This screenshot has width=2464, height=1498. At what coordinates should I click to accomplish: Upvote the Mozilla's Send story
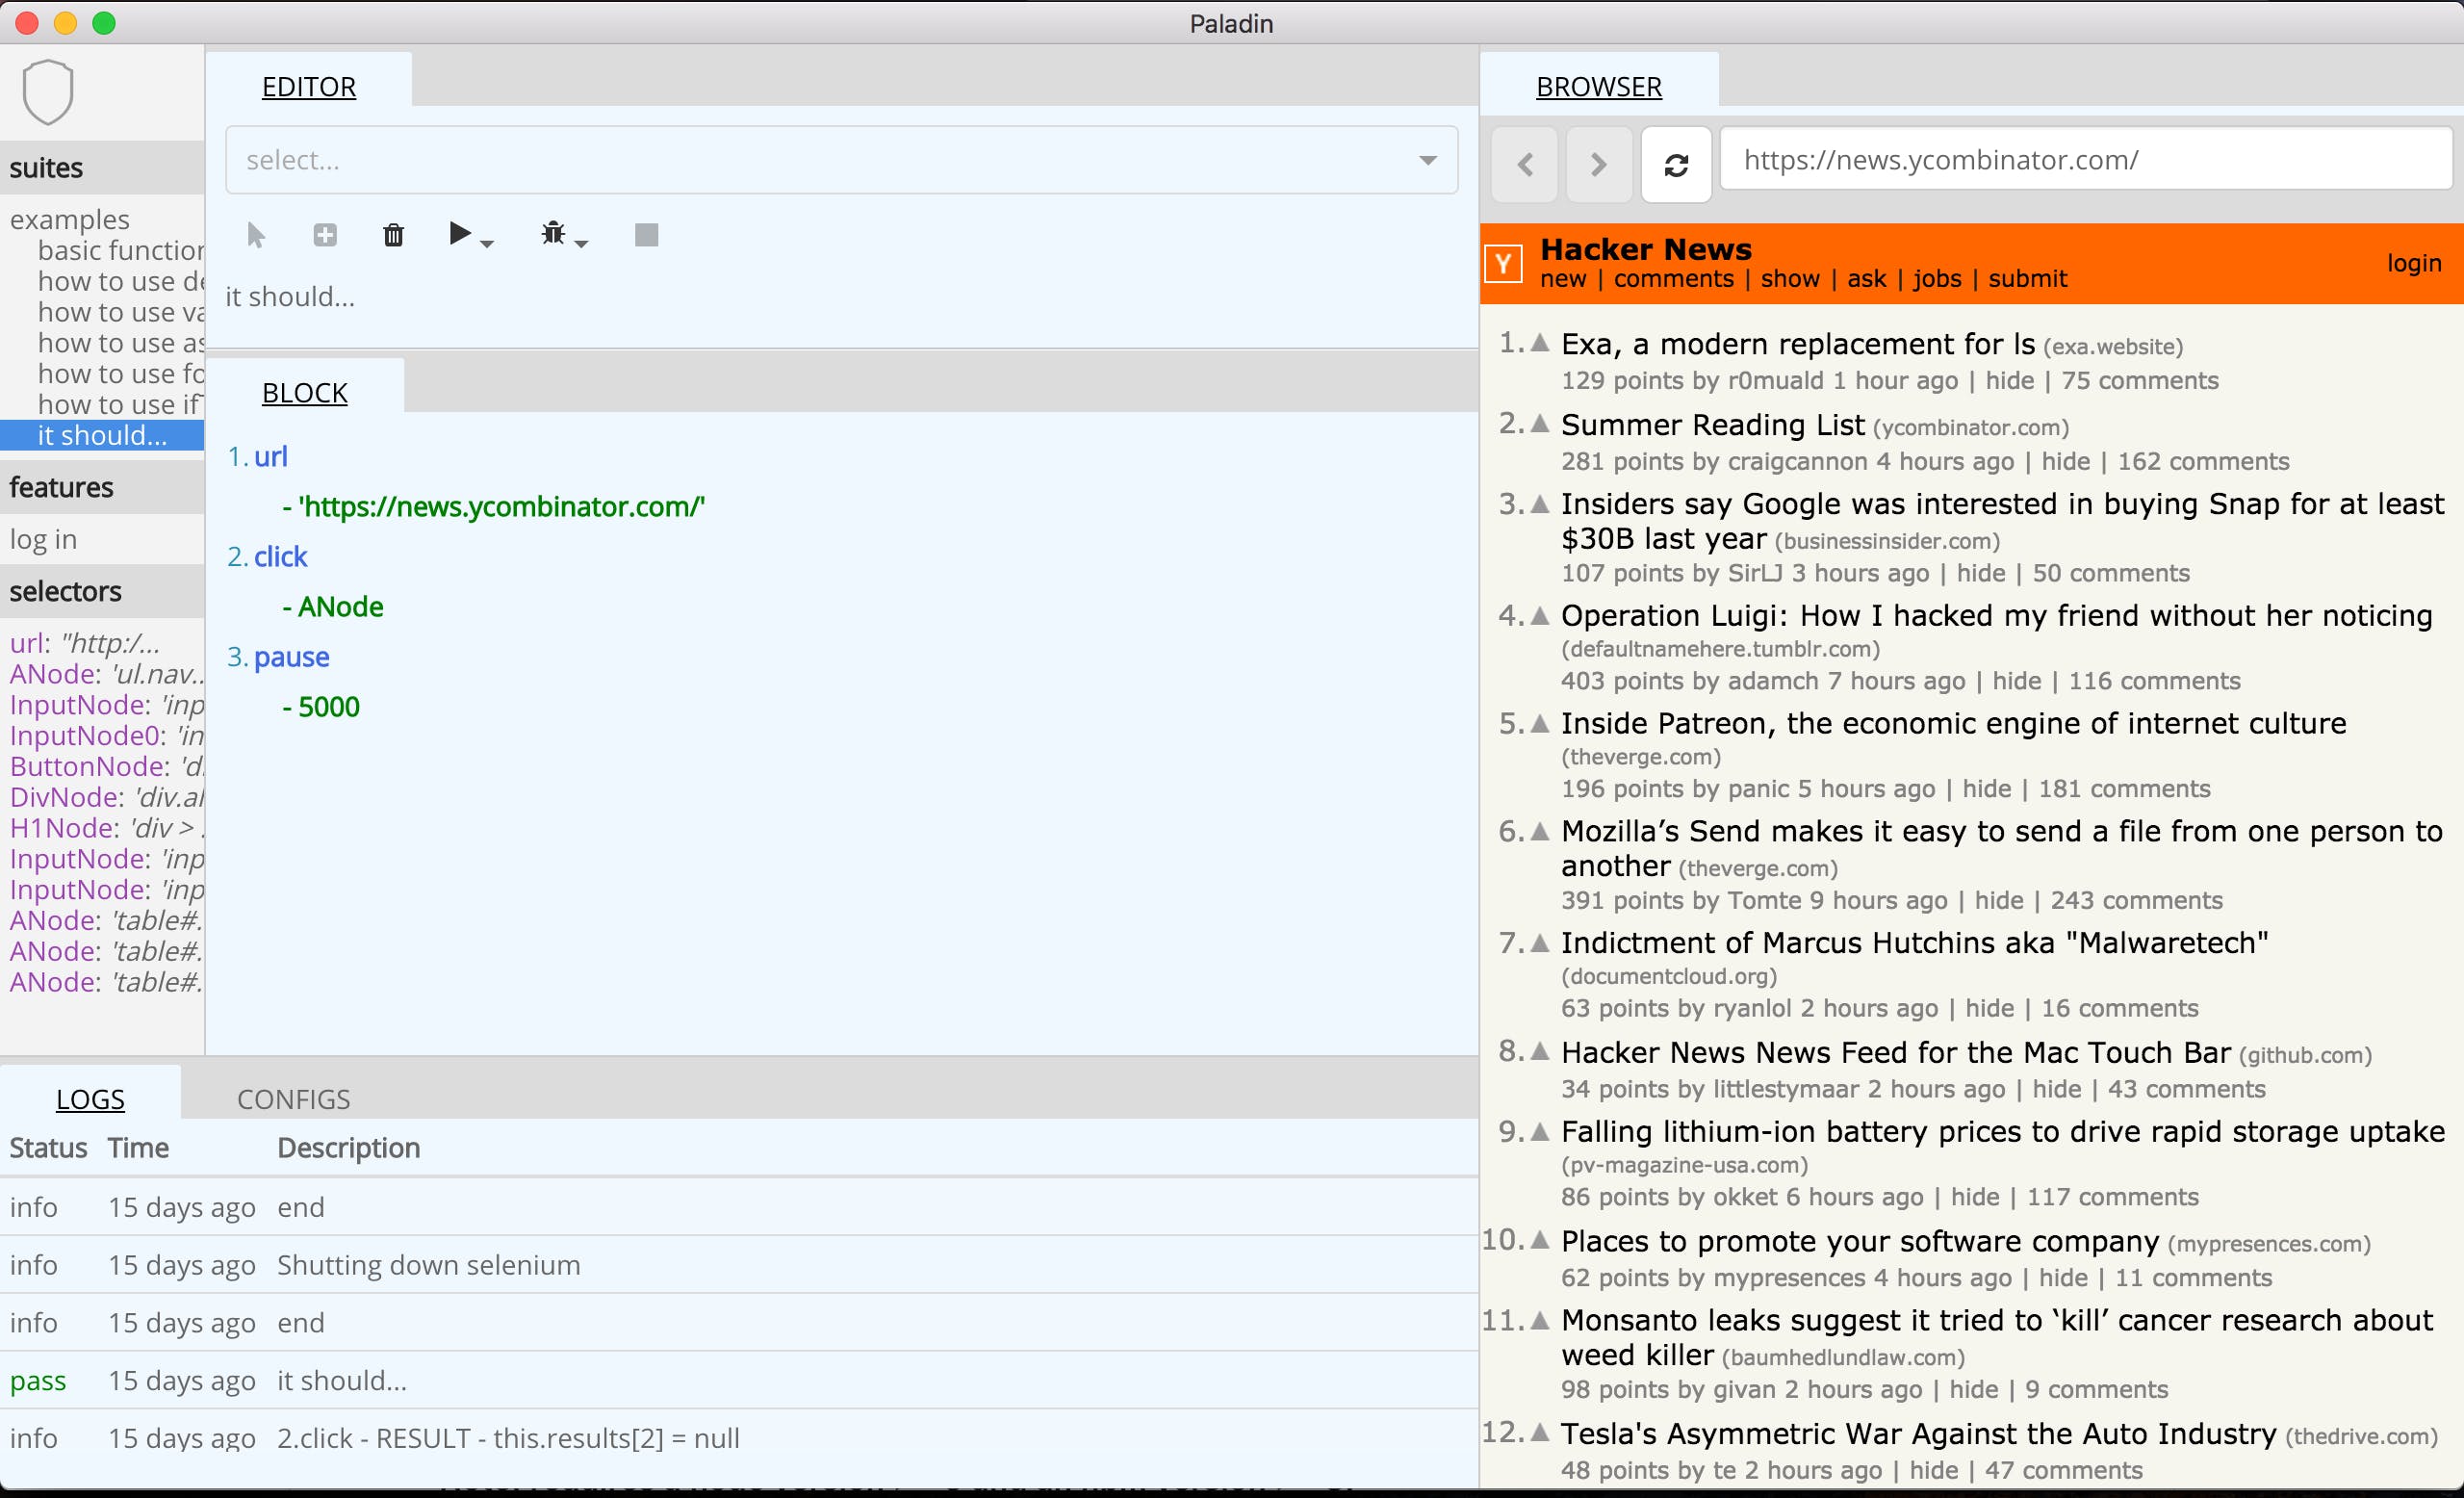click(x=1540, y=831)
